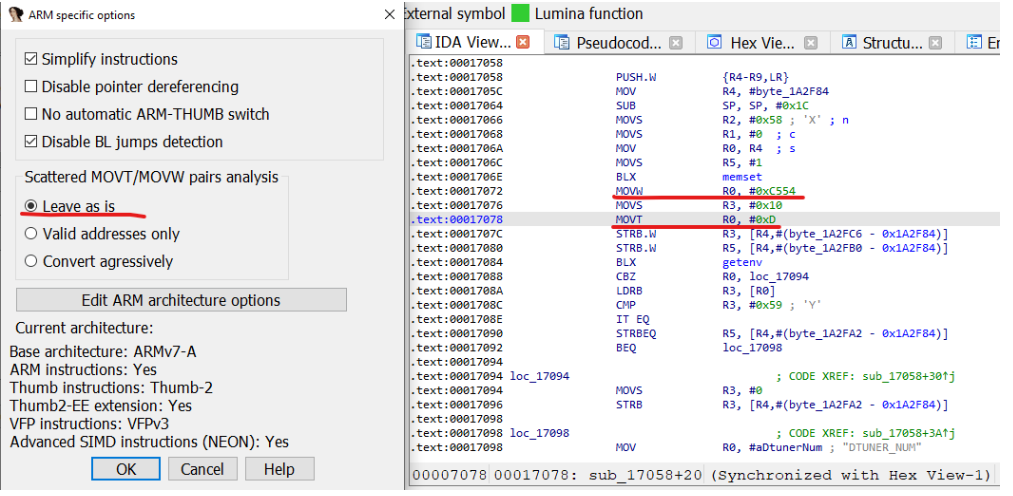Close the Structures tab
The height and width of the screenshot is (496, 1013).
point(935,43)
